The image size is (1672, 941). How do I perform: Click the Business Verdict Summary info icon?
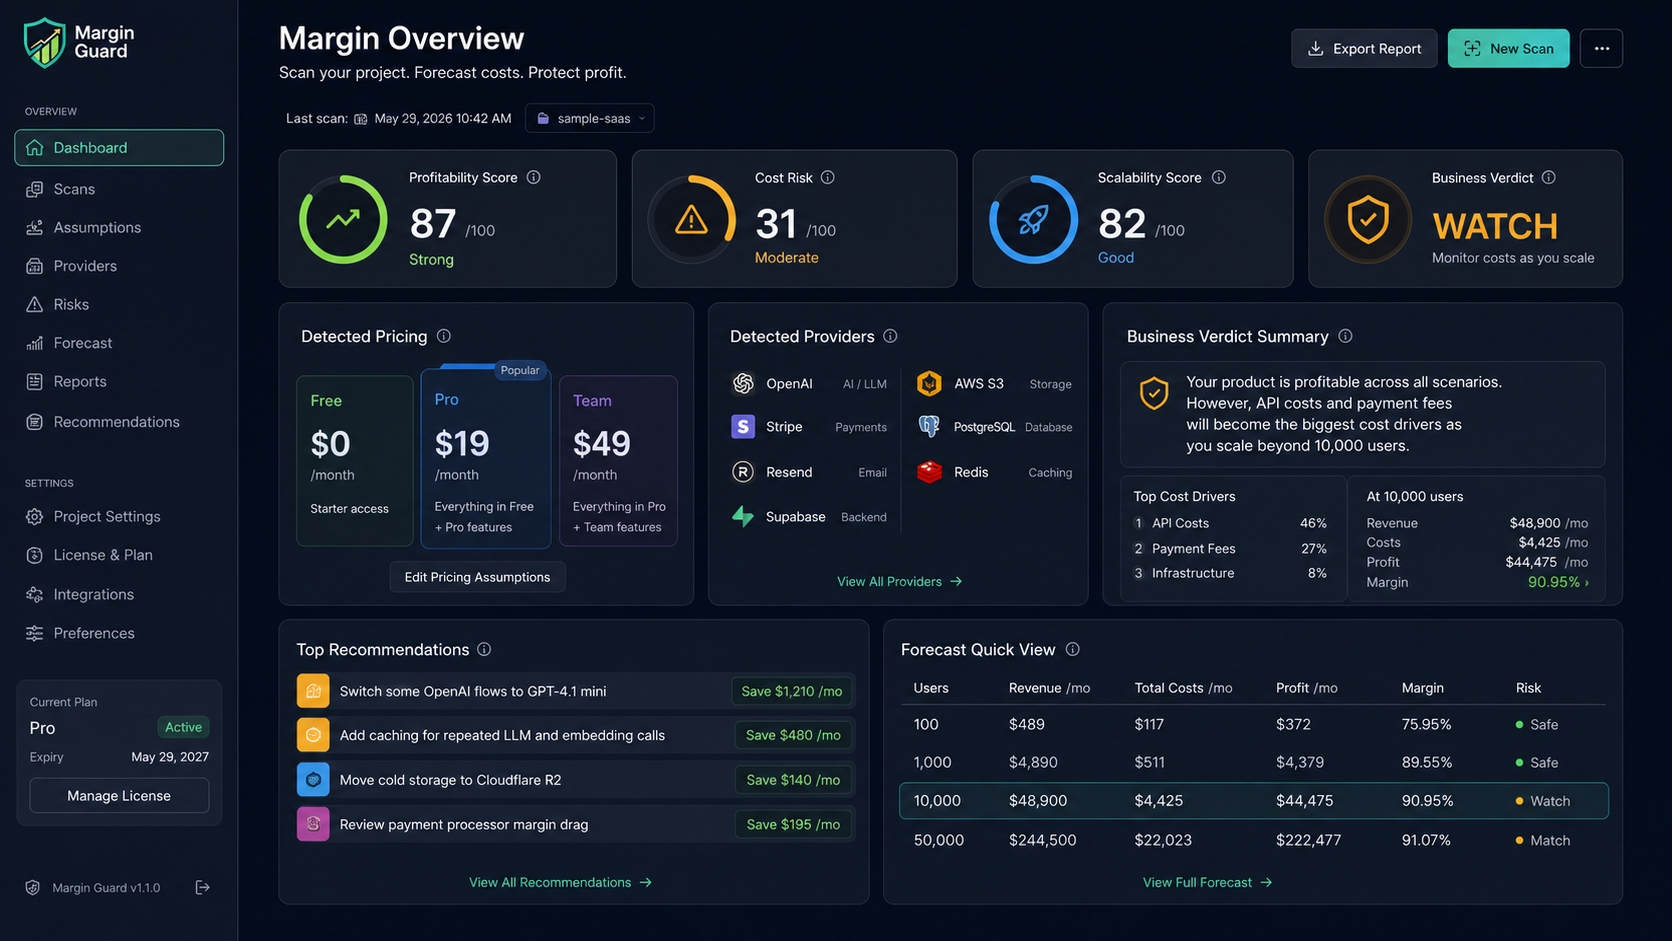(1346, 336)
